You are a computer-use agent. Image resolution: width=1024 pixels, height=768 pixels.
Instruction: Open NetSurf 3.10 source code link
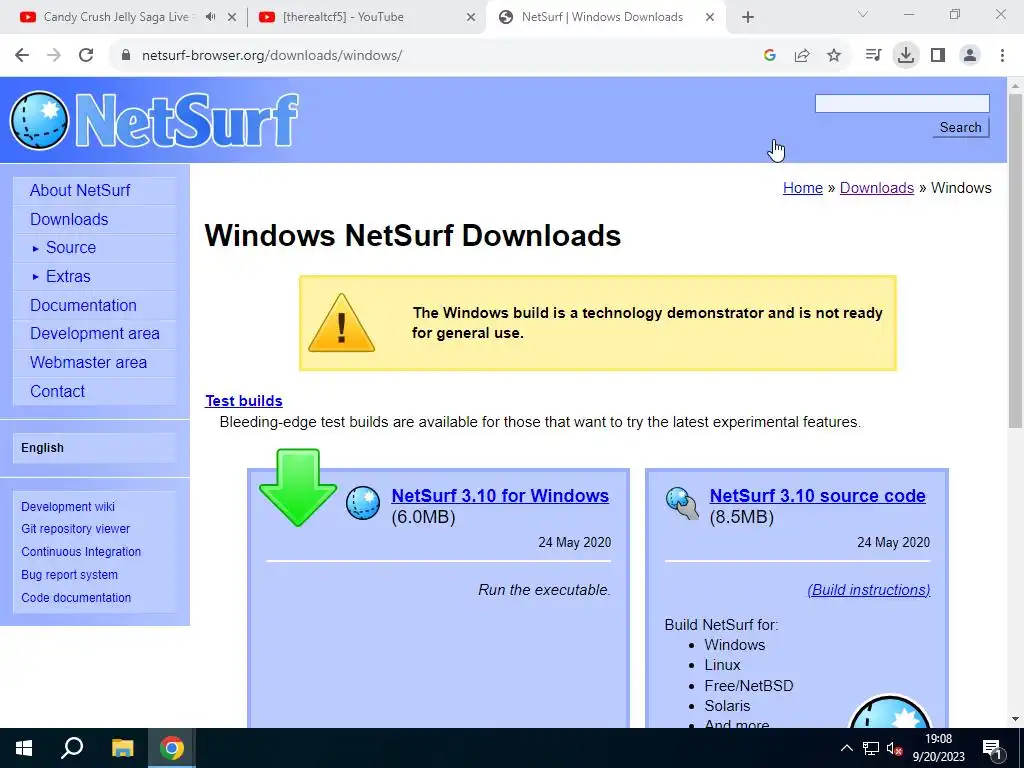(818, 496)
